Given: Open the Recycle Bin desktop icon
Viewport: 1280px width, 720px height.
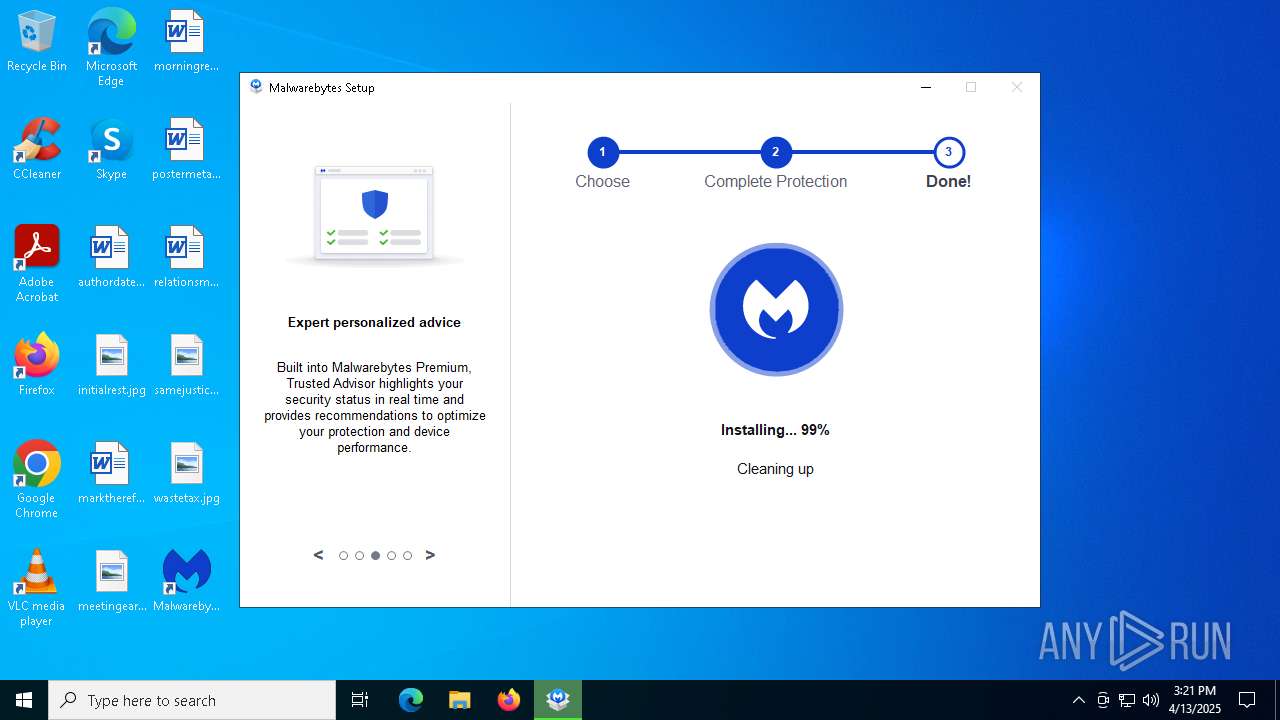Looking at the screenshot, I should point(37,42).
